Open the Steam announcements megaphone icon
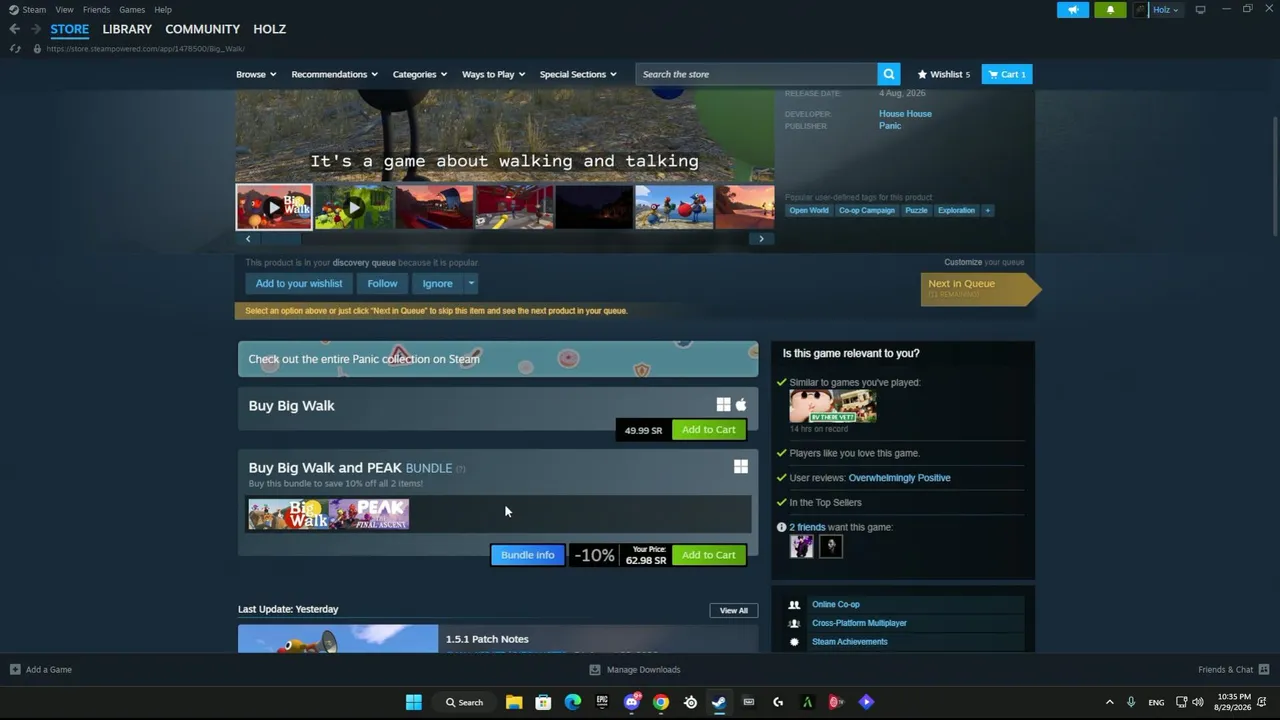The image size is (1280, 720). click(x=1073, y=10)
